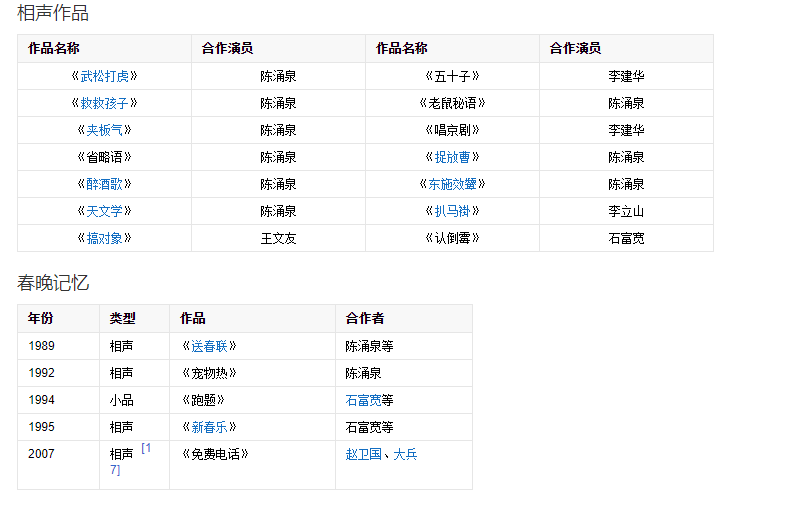Click the 救救孩子 work link
Screen dimensions: 810x507
coord(104,103)
